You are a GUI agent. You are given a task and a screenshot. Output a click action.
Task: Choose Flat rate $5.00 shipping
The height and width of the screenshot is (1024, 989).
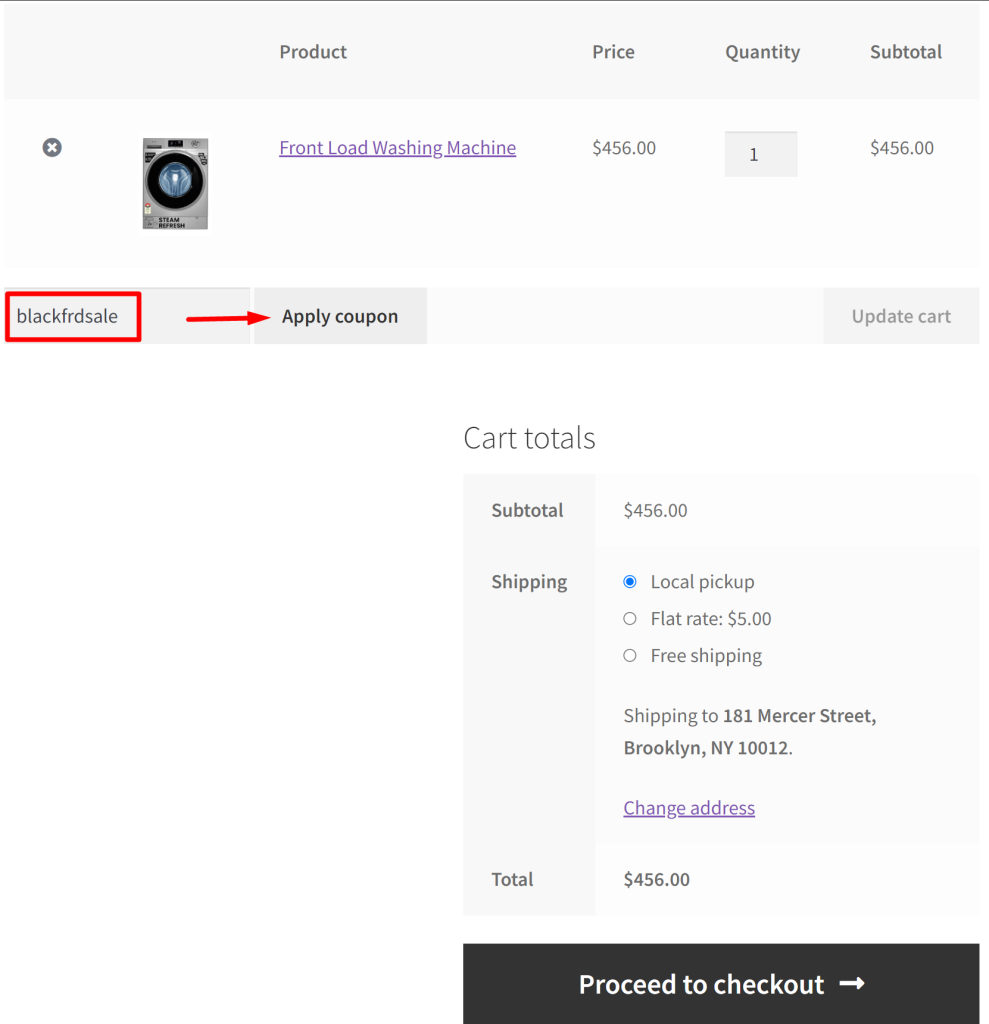pyautogui.click(x=630, y=618)
